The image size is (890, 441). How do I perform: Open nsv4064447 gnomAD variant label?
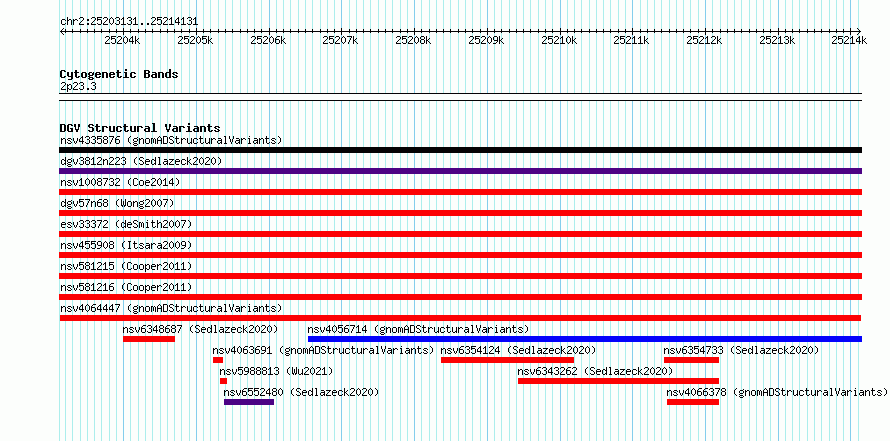pos(171,308)
